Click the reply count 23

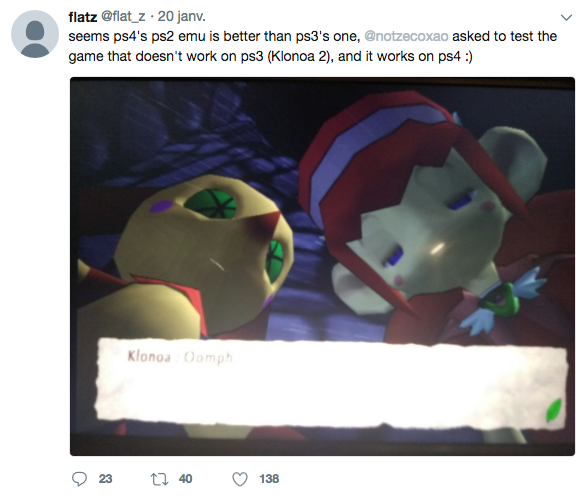(105, 479)
